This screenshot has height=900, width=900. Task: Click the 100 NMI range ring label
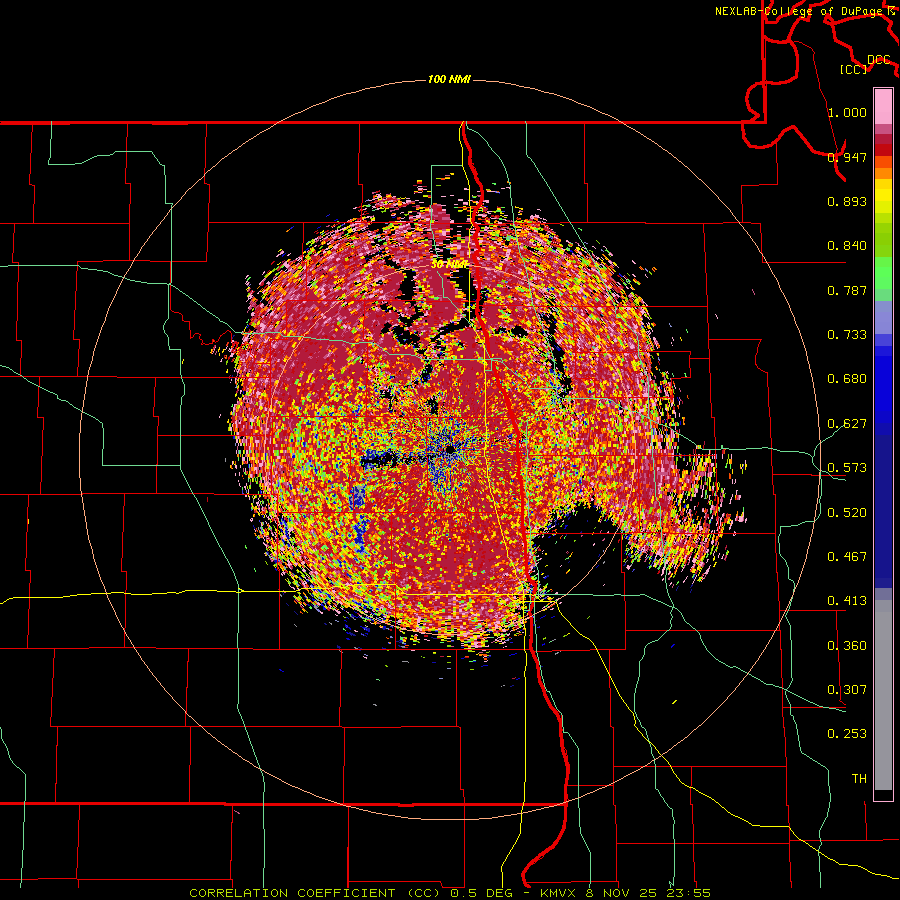449,79
